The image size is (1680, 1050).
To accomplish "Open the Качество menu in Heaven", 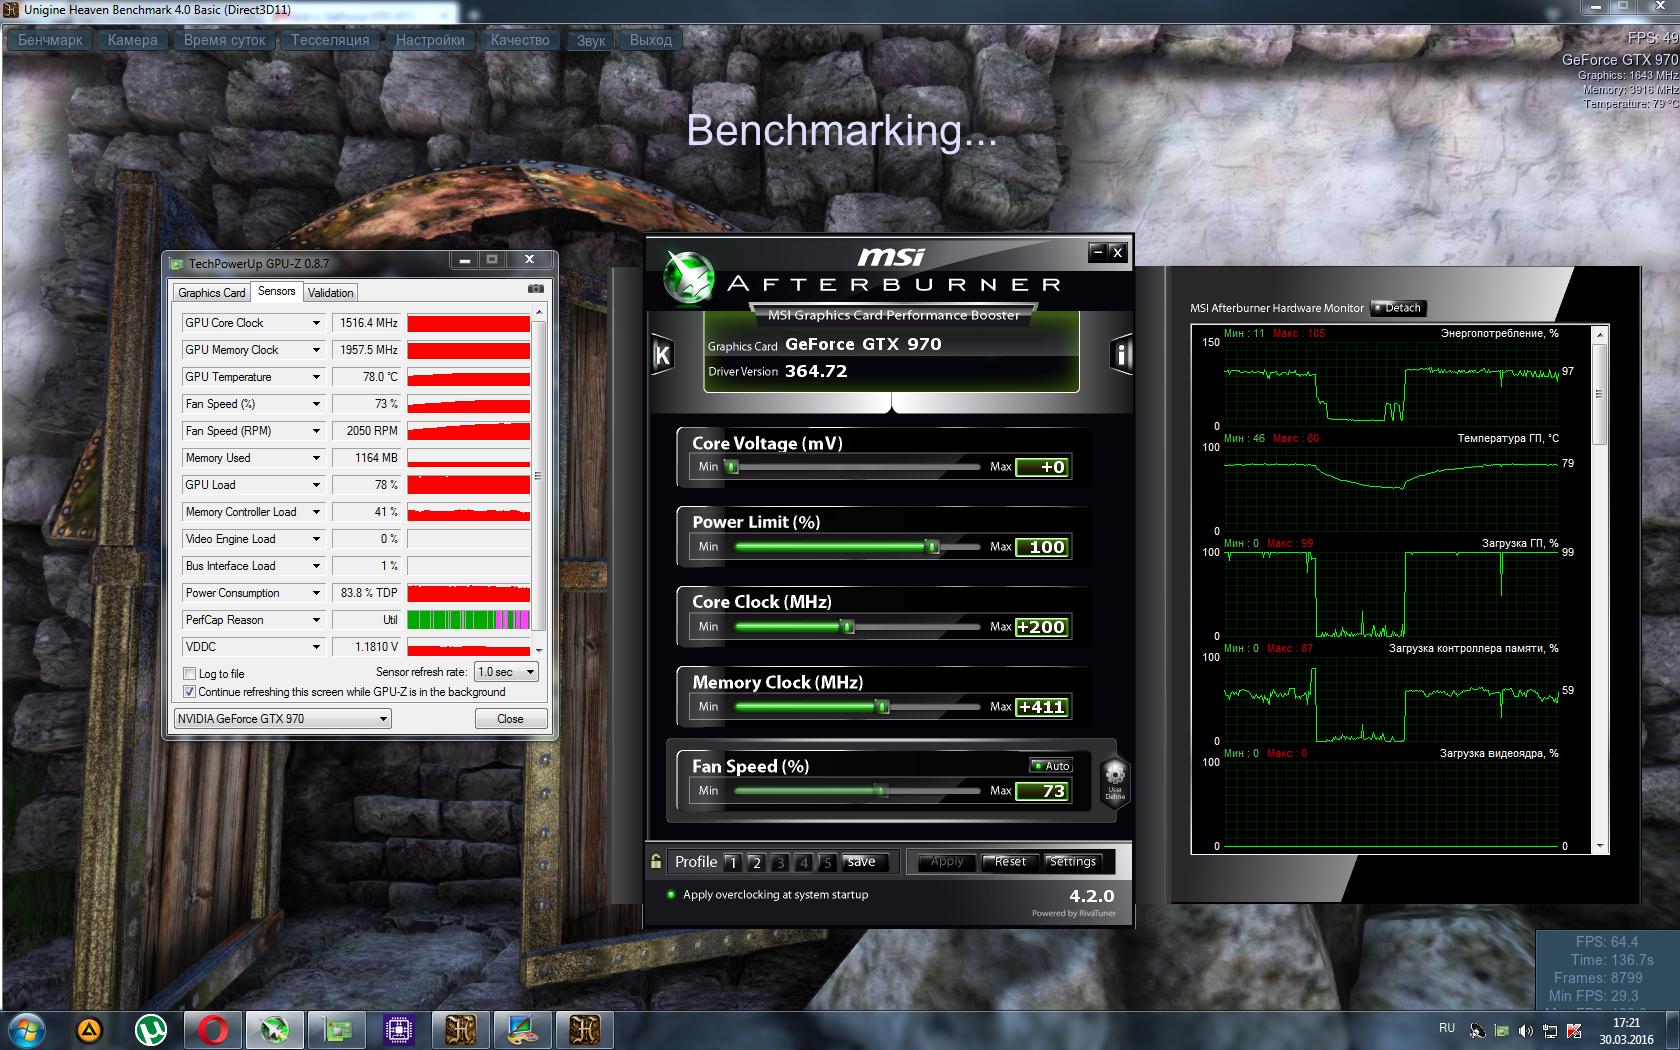I will coord(520,40).
